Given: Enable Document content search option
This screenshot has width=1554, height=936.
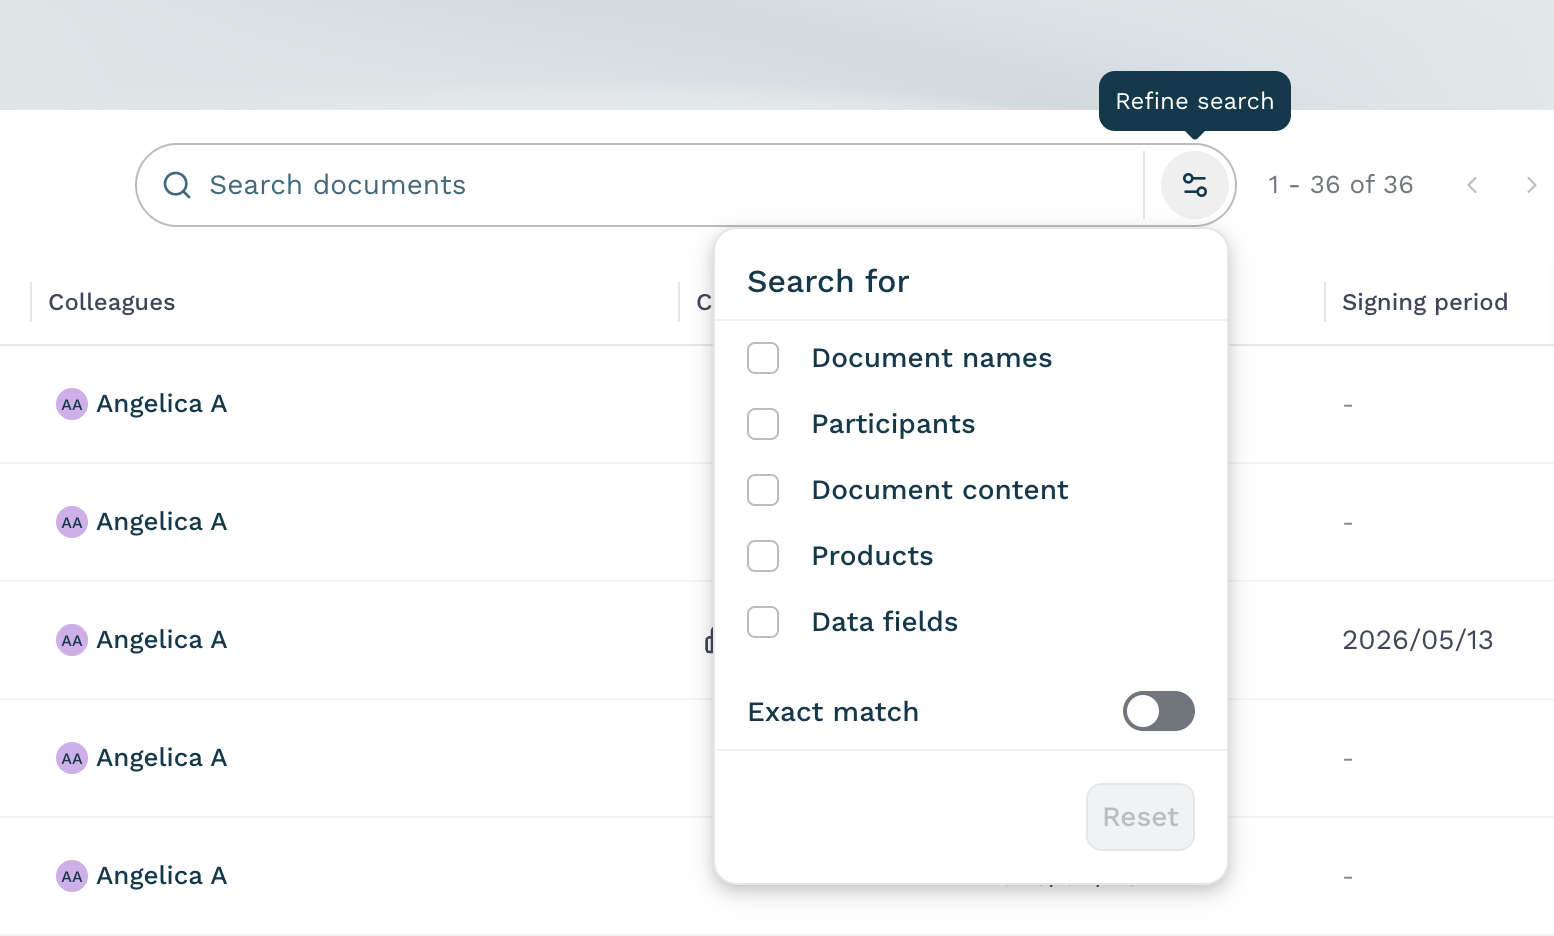Looking at the screenshot, I should point(763,490).
